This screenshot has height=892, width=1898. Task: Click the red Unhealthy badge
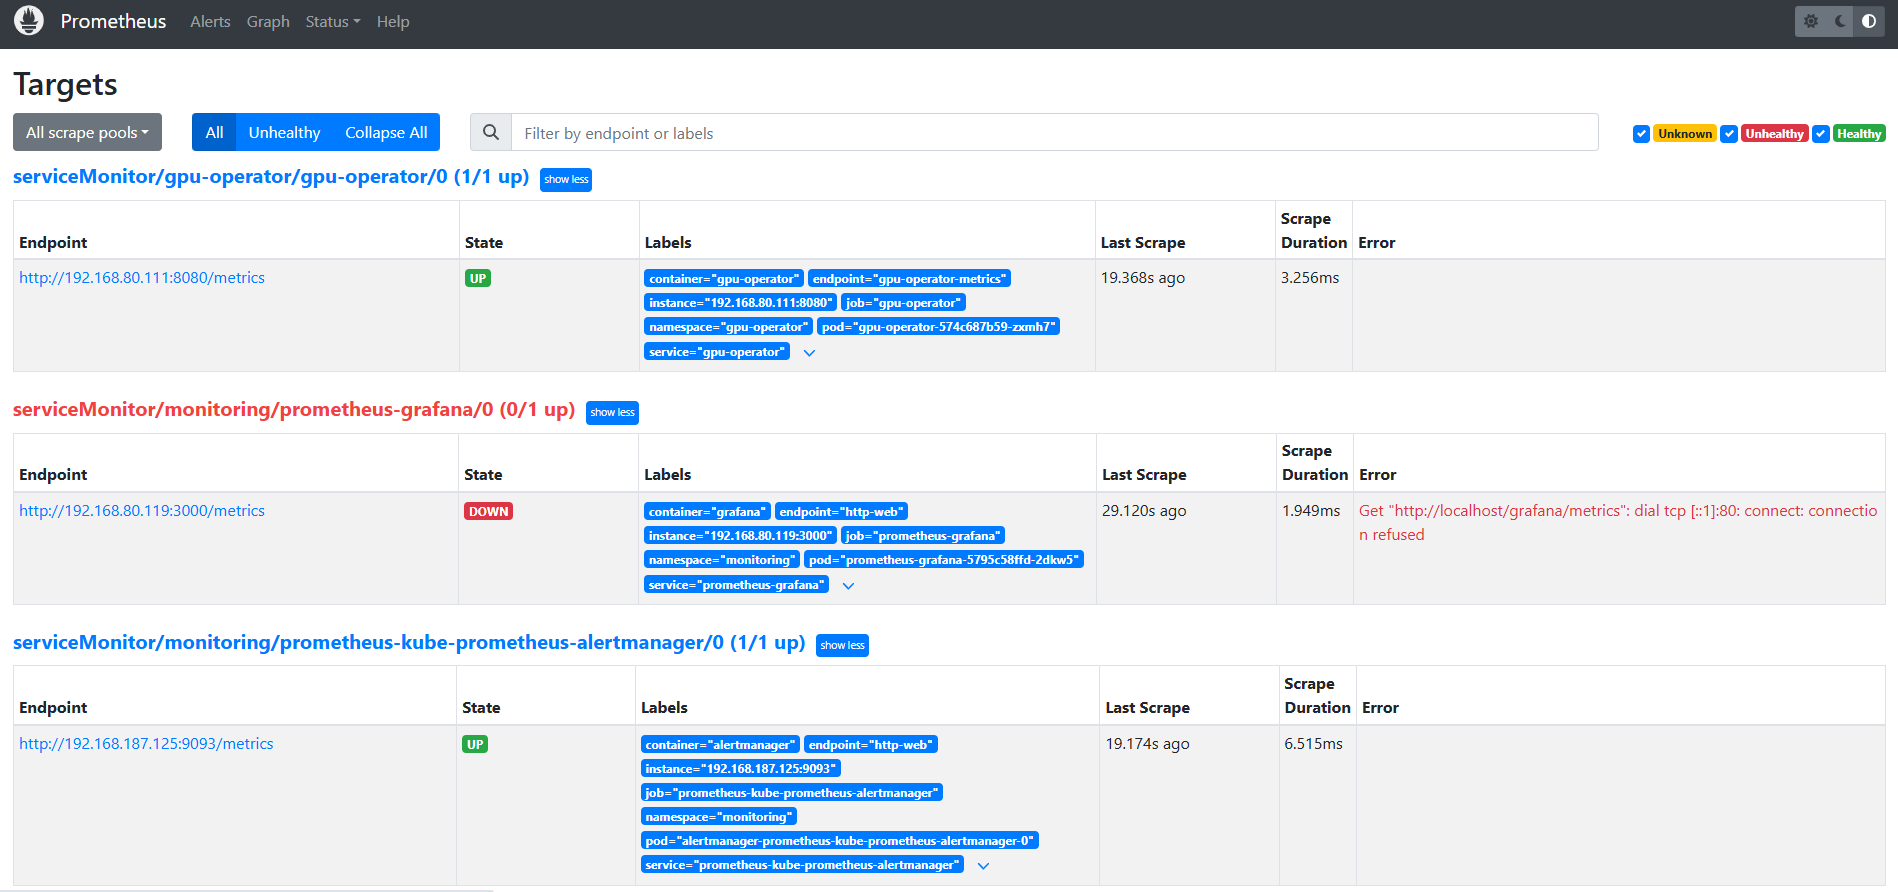pyautogui.click(x=1774, y=134)
